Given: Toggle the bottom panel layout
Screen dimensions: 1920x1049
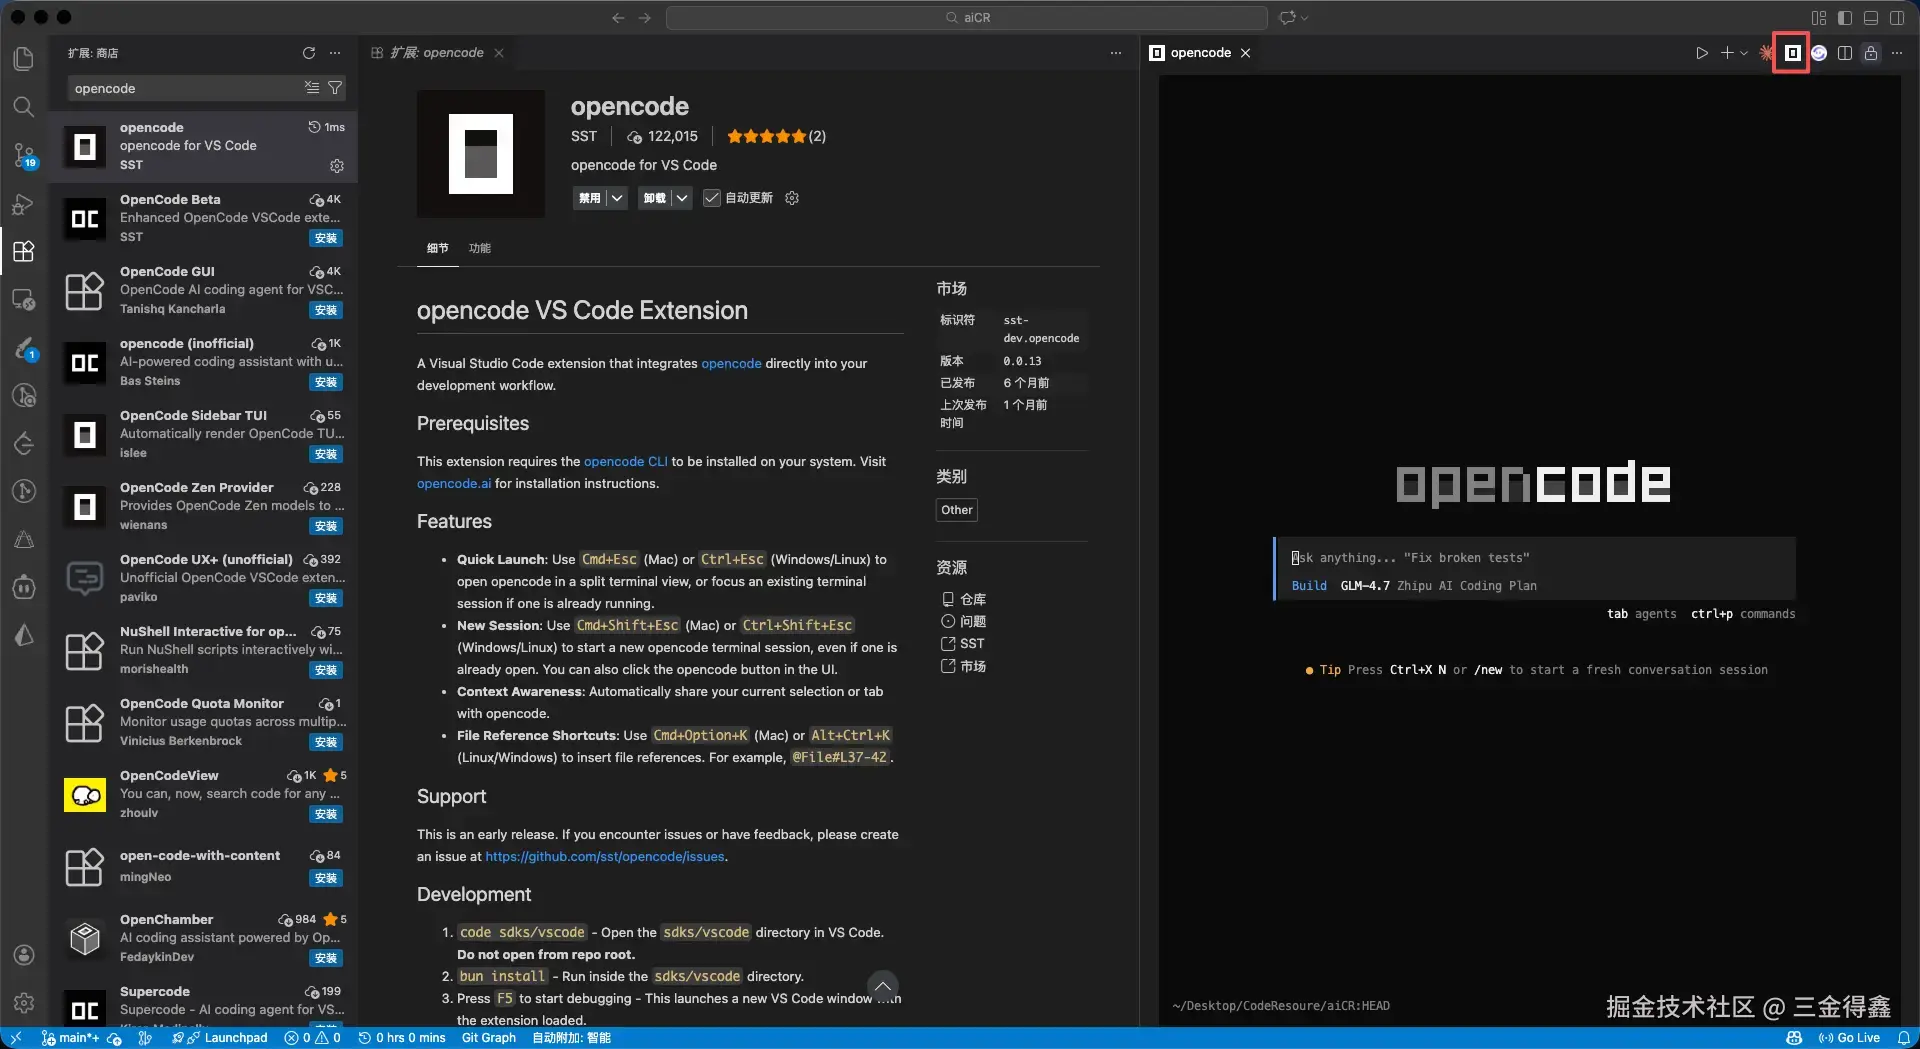Looking at the screenshot, I should (1871, 17).
